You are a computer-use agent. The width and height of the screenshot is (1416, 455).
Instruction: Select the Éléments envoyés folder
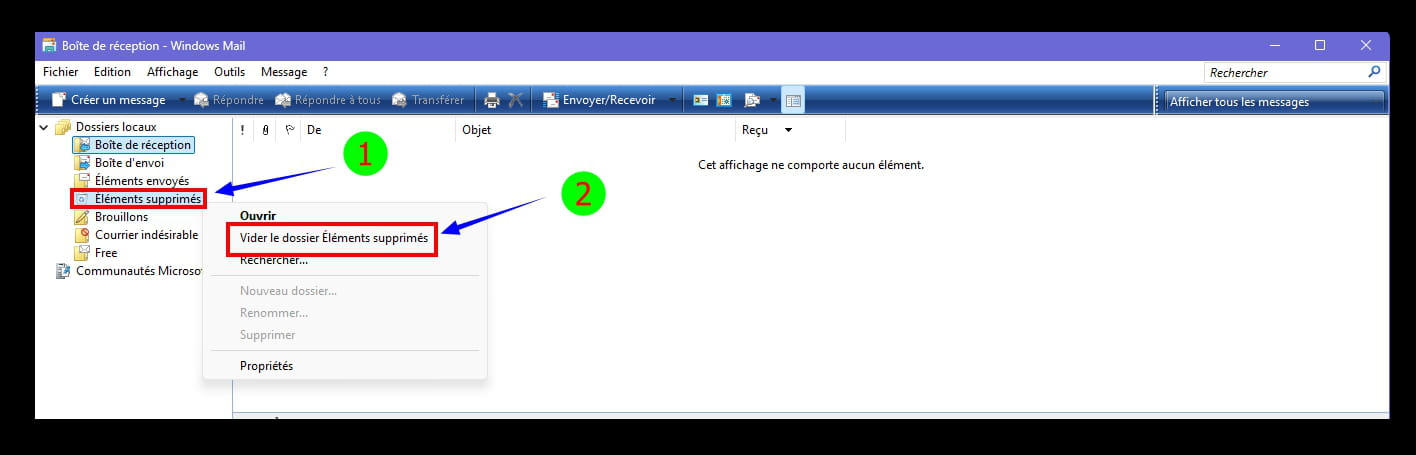tap(142, 181)
